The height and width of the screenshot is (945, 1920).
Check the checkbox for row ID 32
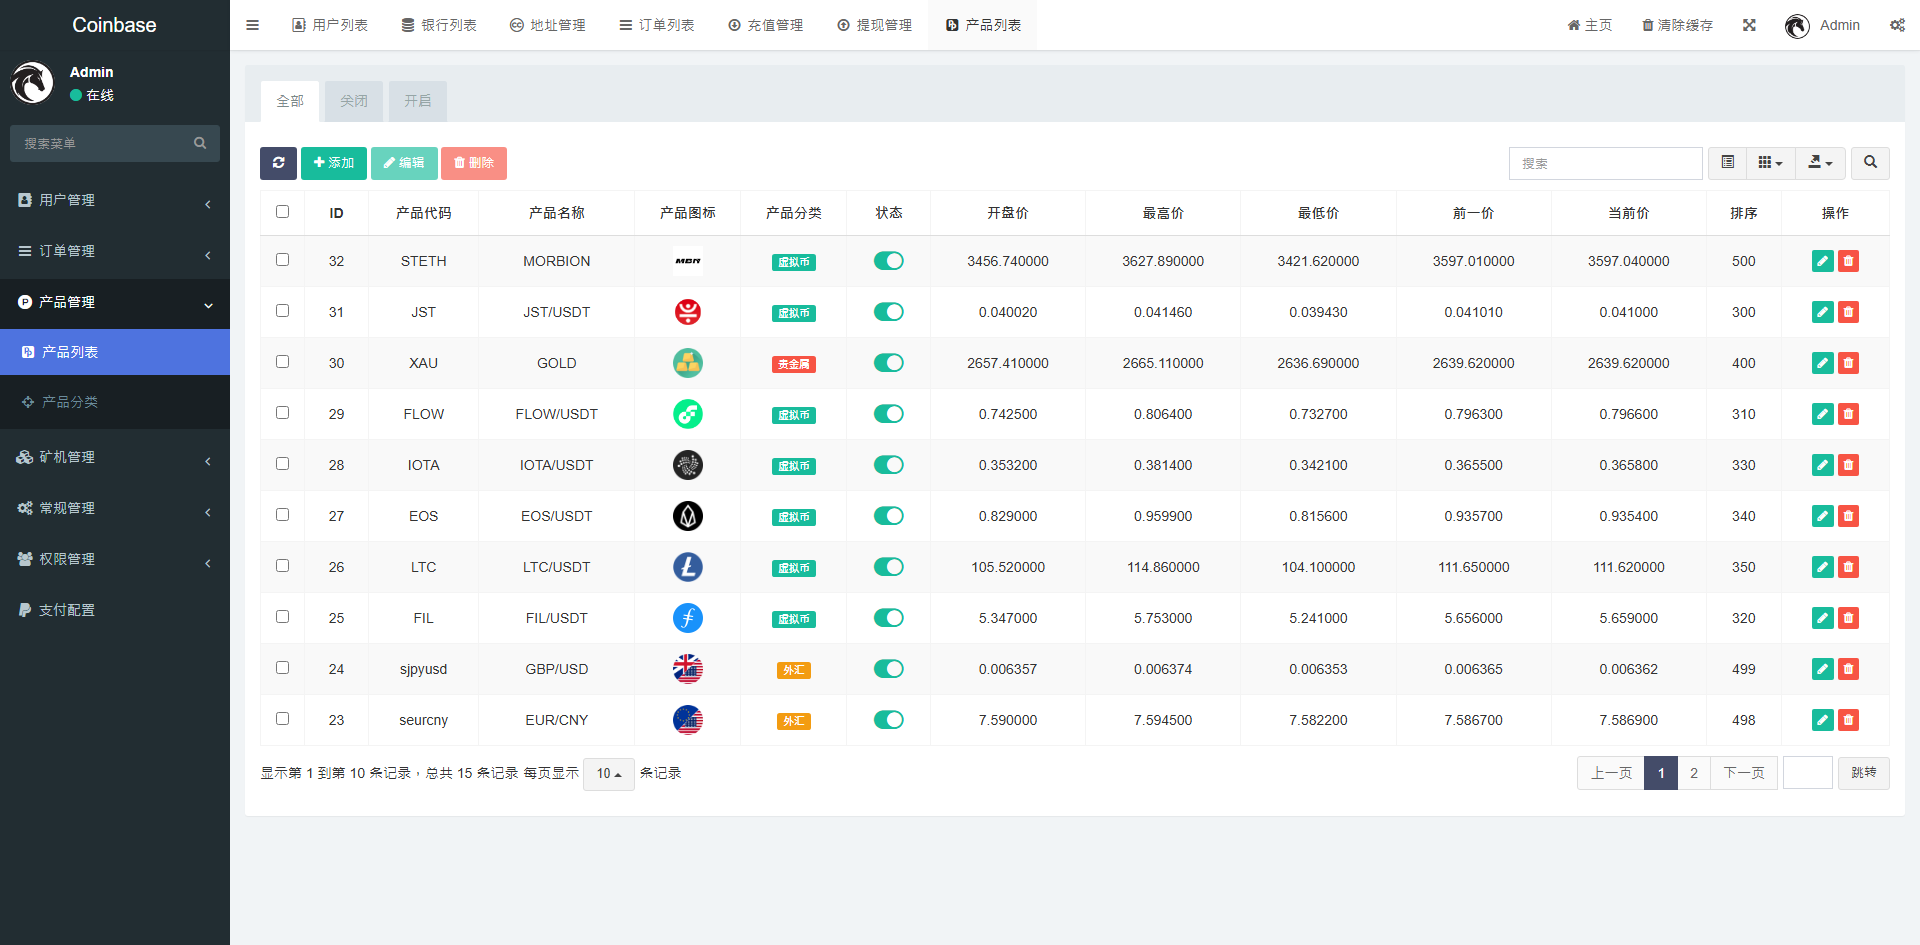[282, 260]
